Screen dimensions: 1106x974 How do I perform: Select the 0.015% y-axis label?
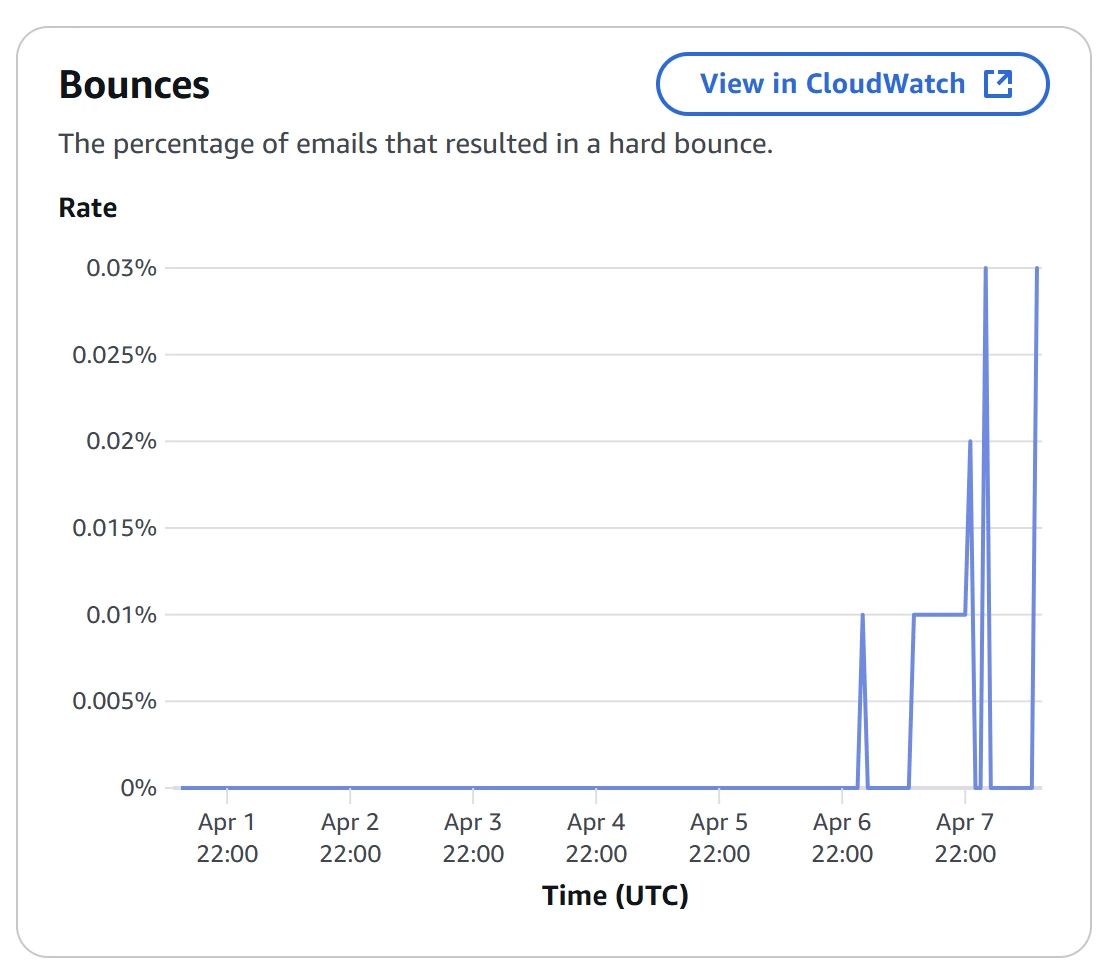click(115, 528)
